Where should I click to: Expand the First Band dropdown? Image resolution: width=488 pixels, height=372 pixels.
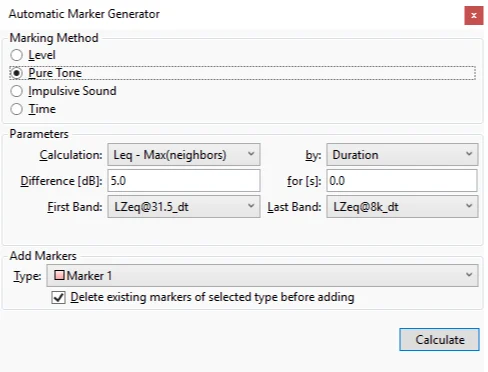(184, 207)
